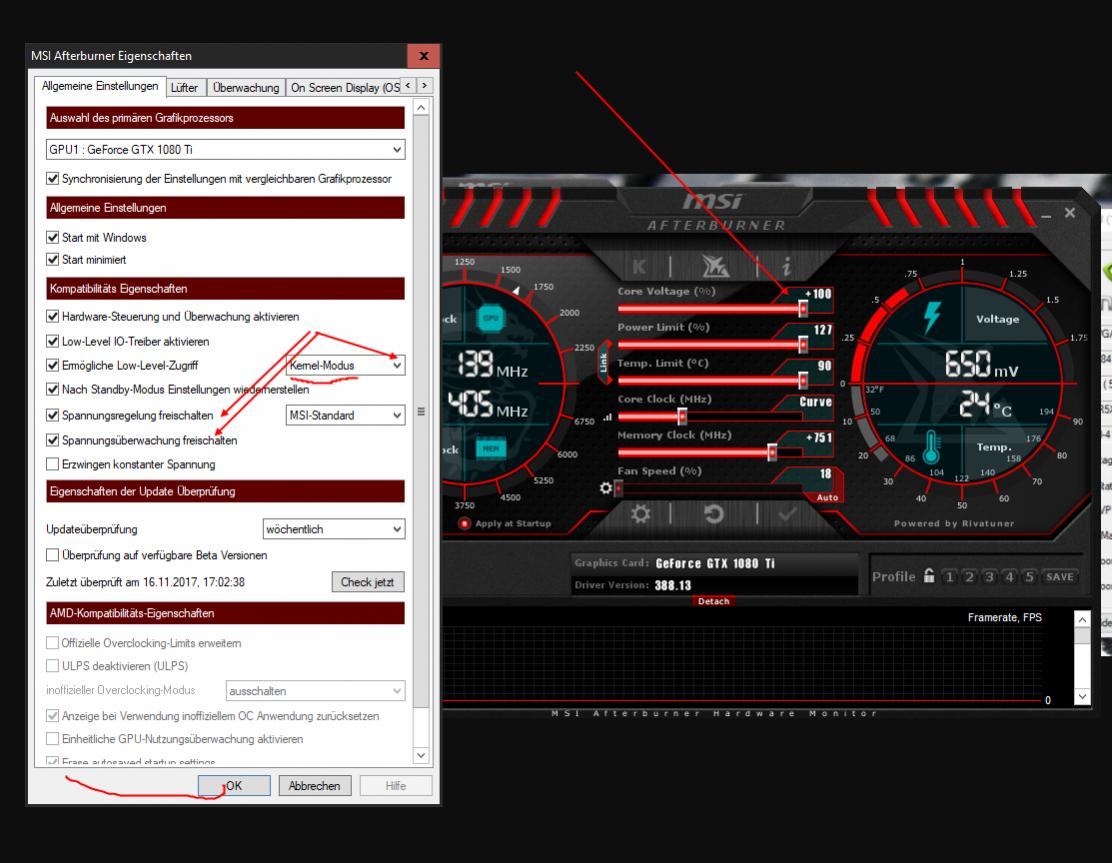Adjust the Core Voltage slider handle
Viewport: 1112px width, 863px height.
[x=803, y=308]
